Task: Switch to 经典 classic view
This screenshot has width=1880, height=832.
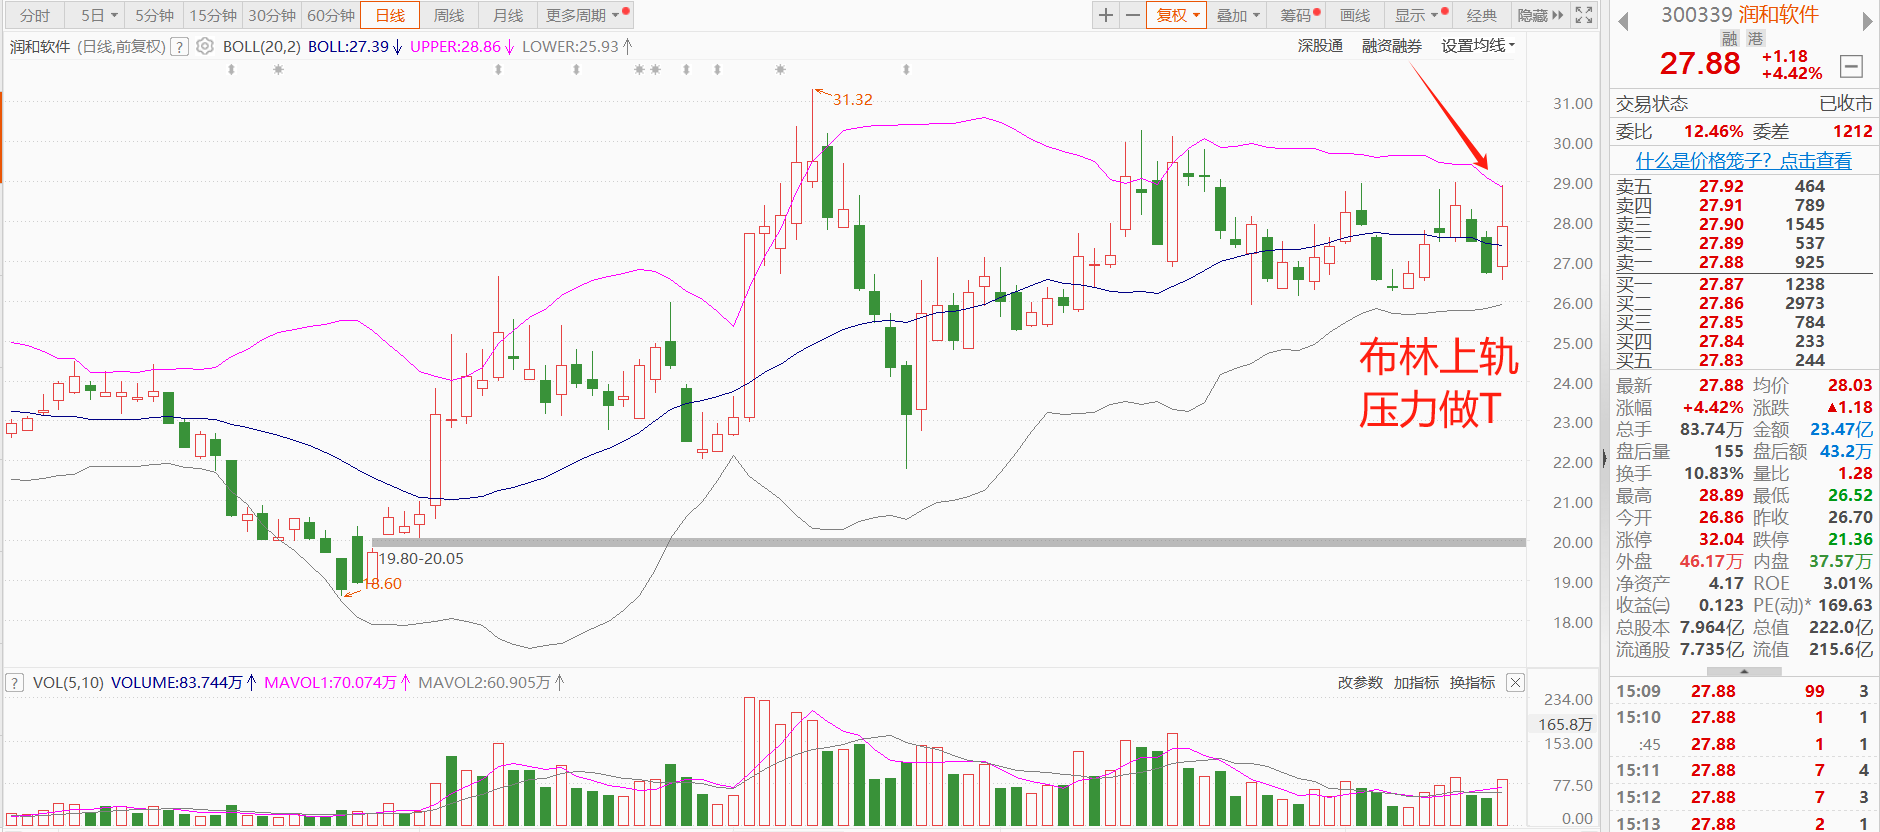Action: coord(1482,15)
